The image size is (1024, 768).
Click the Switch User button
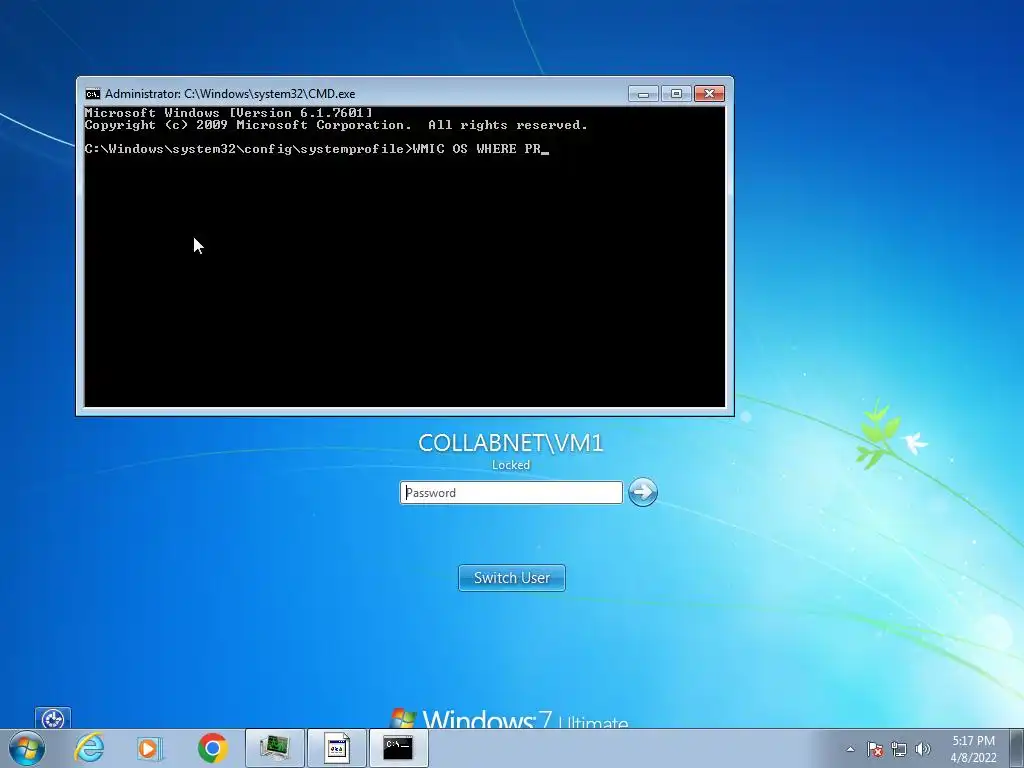point(512,578)
